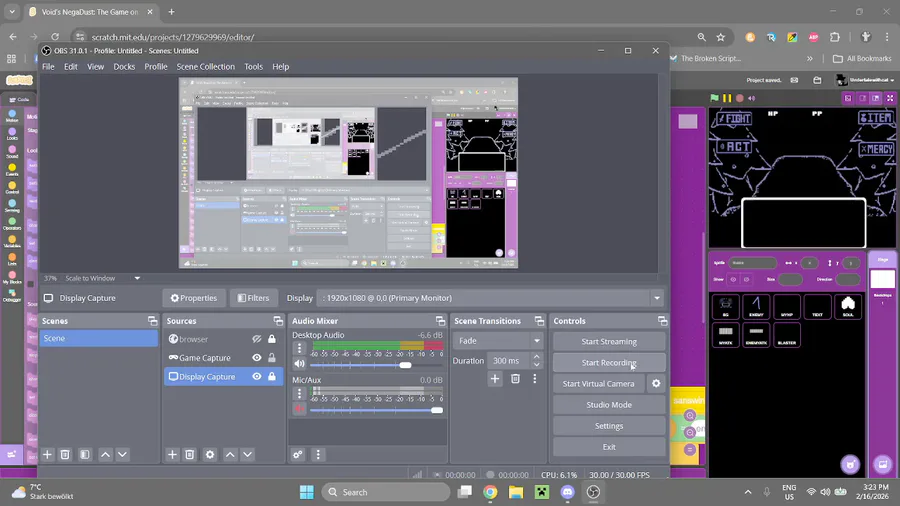Move scene up arrow in Scenes dock
Viewport: 900px width, 506px height.
[x=106, y=454]
